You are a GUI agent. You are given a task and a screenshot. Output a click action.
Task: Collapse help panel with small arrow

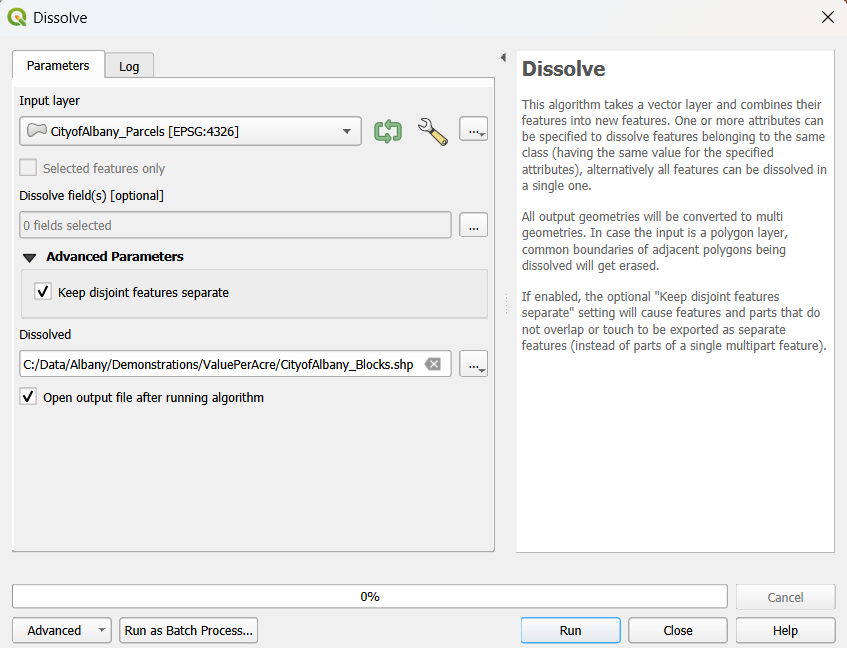pyautogui.click(x=503, y=58)
